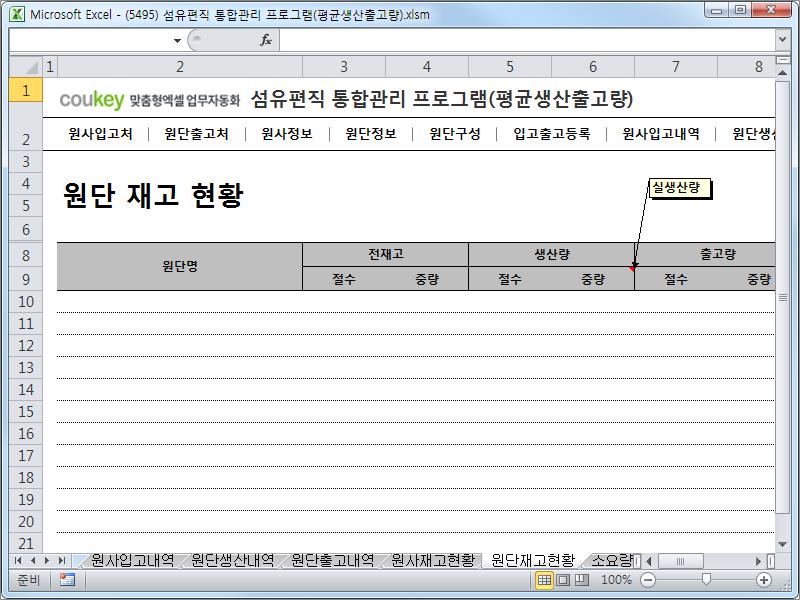This screenshot has width=800, height=600.
Task: Jump to last sheet tab arrow
Action: tap(62, 561)
